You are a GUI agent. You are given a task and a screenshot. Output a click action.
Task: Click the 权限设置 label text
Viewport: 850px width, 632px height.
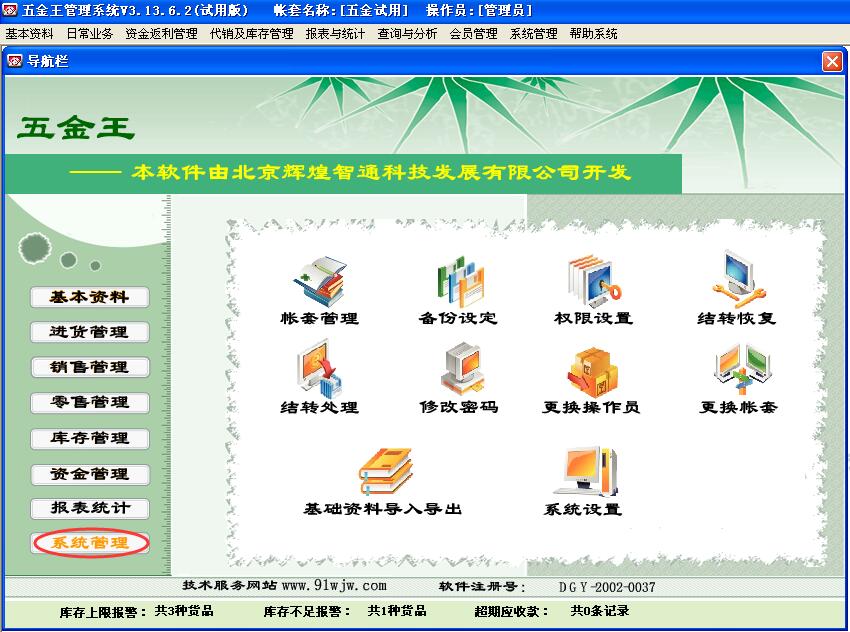coord(594,318)
